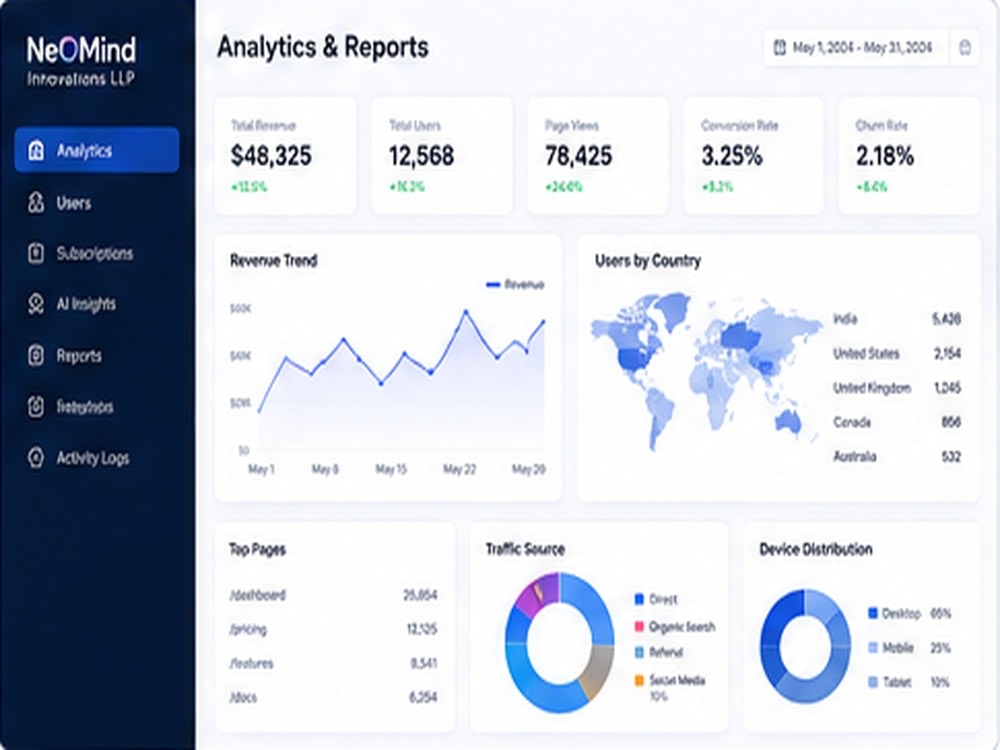Click the Social Media legend swatch
This screenshot has height=750, width=1000.
[x=639, y=680]
